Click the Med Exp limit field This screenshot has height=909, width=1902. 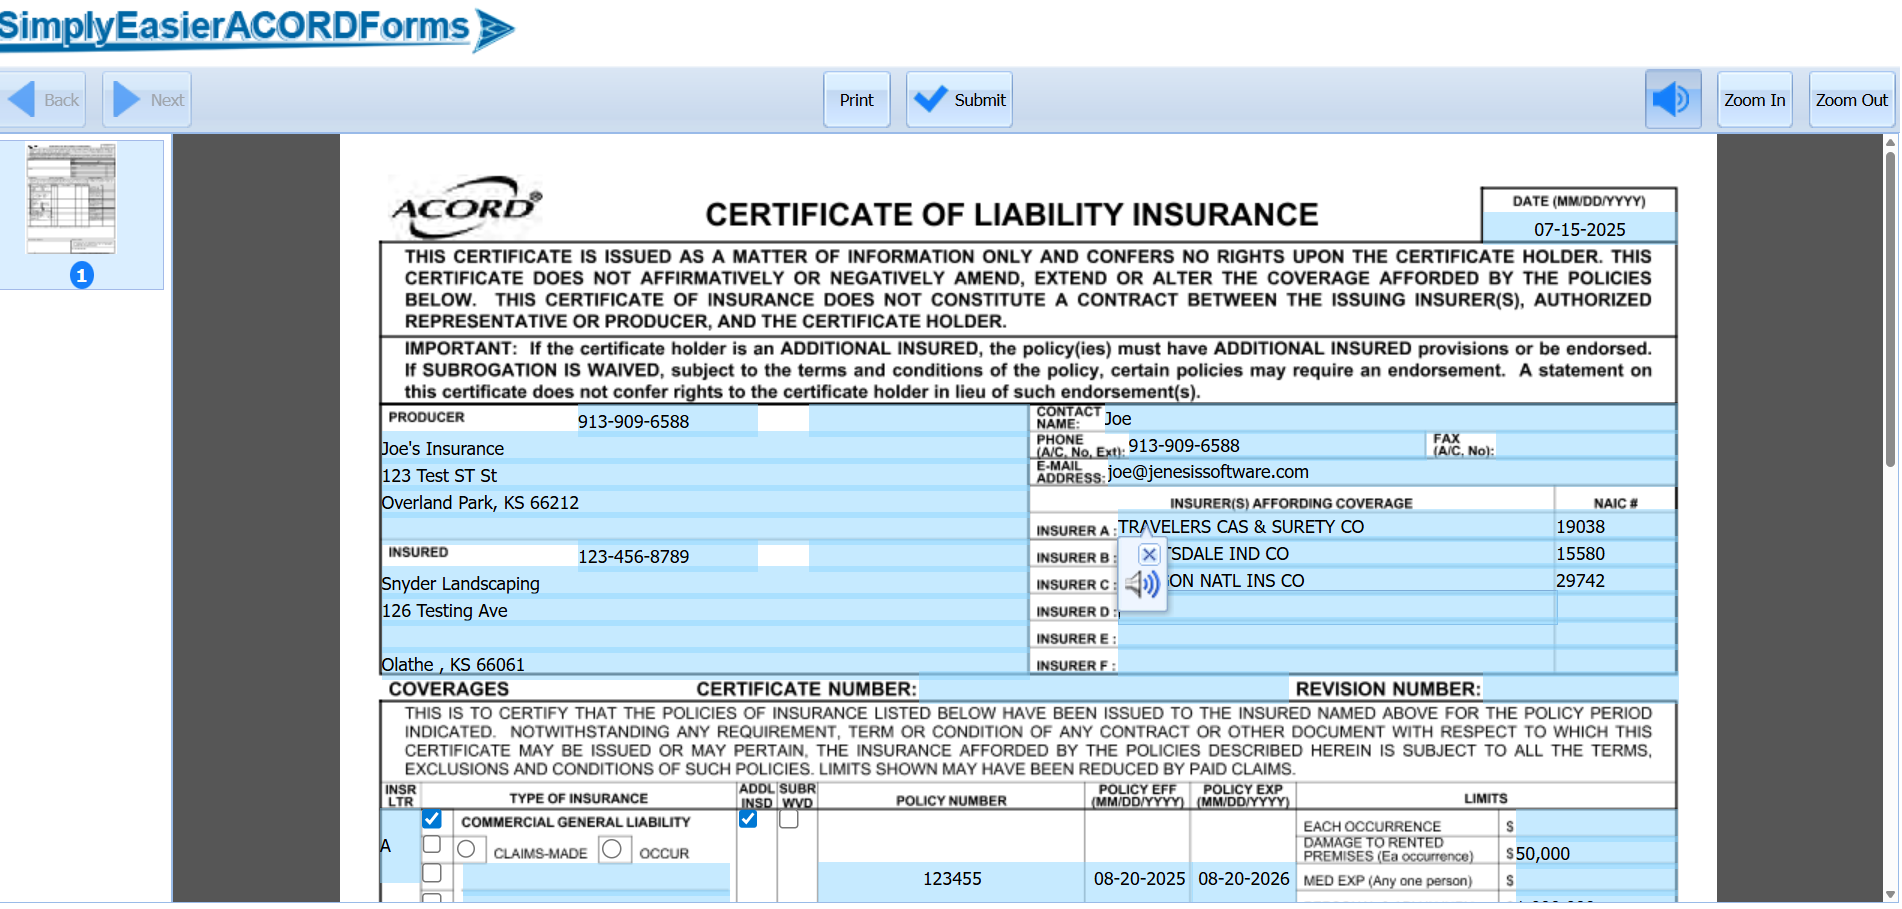coord(1595,879)
